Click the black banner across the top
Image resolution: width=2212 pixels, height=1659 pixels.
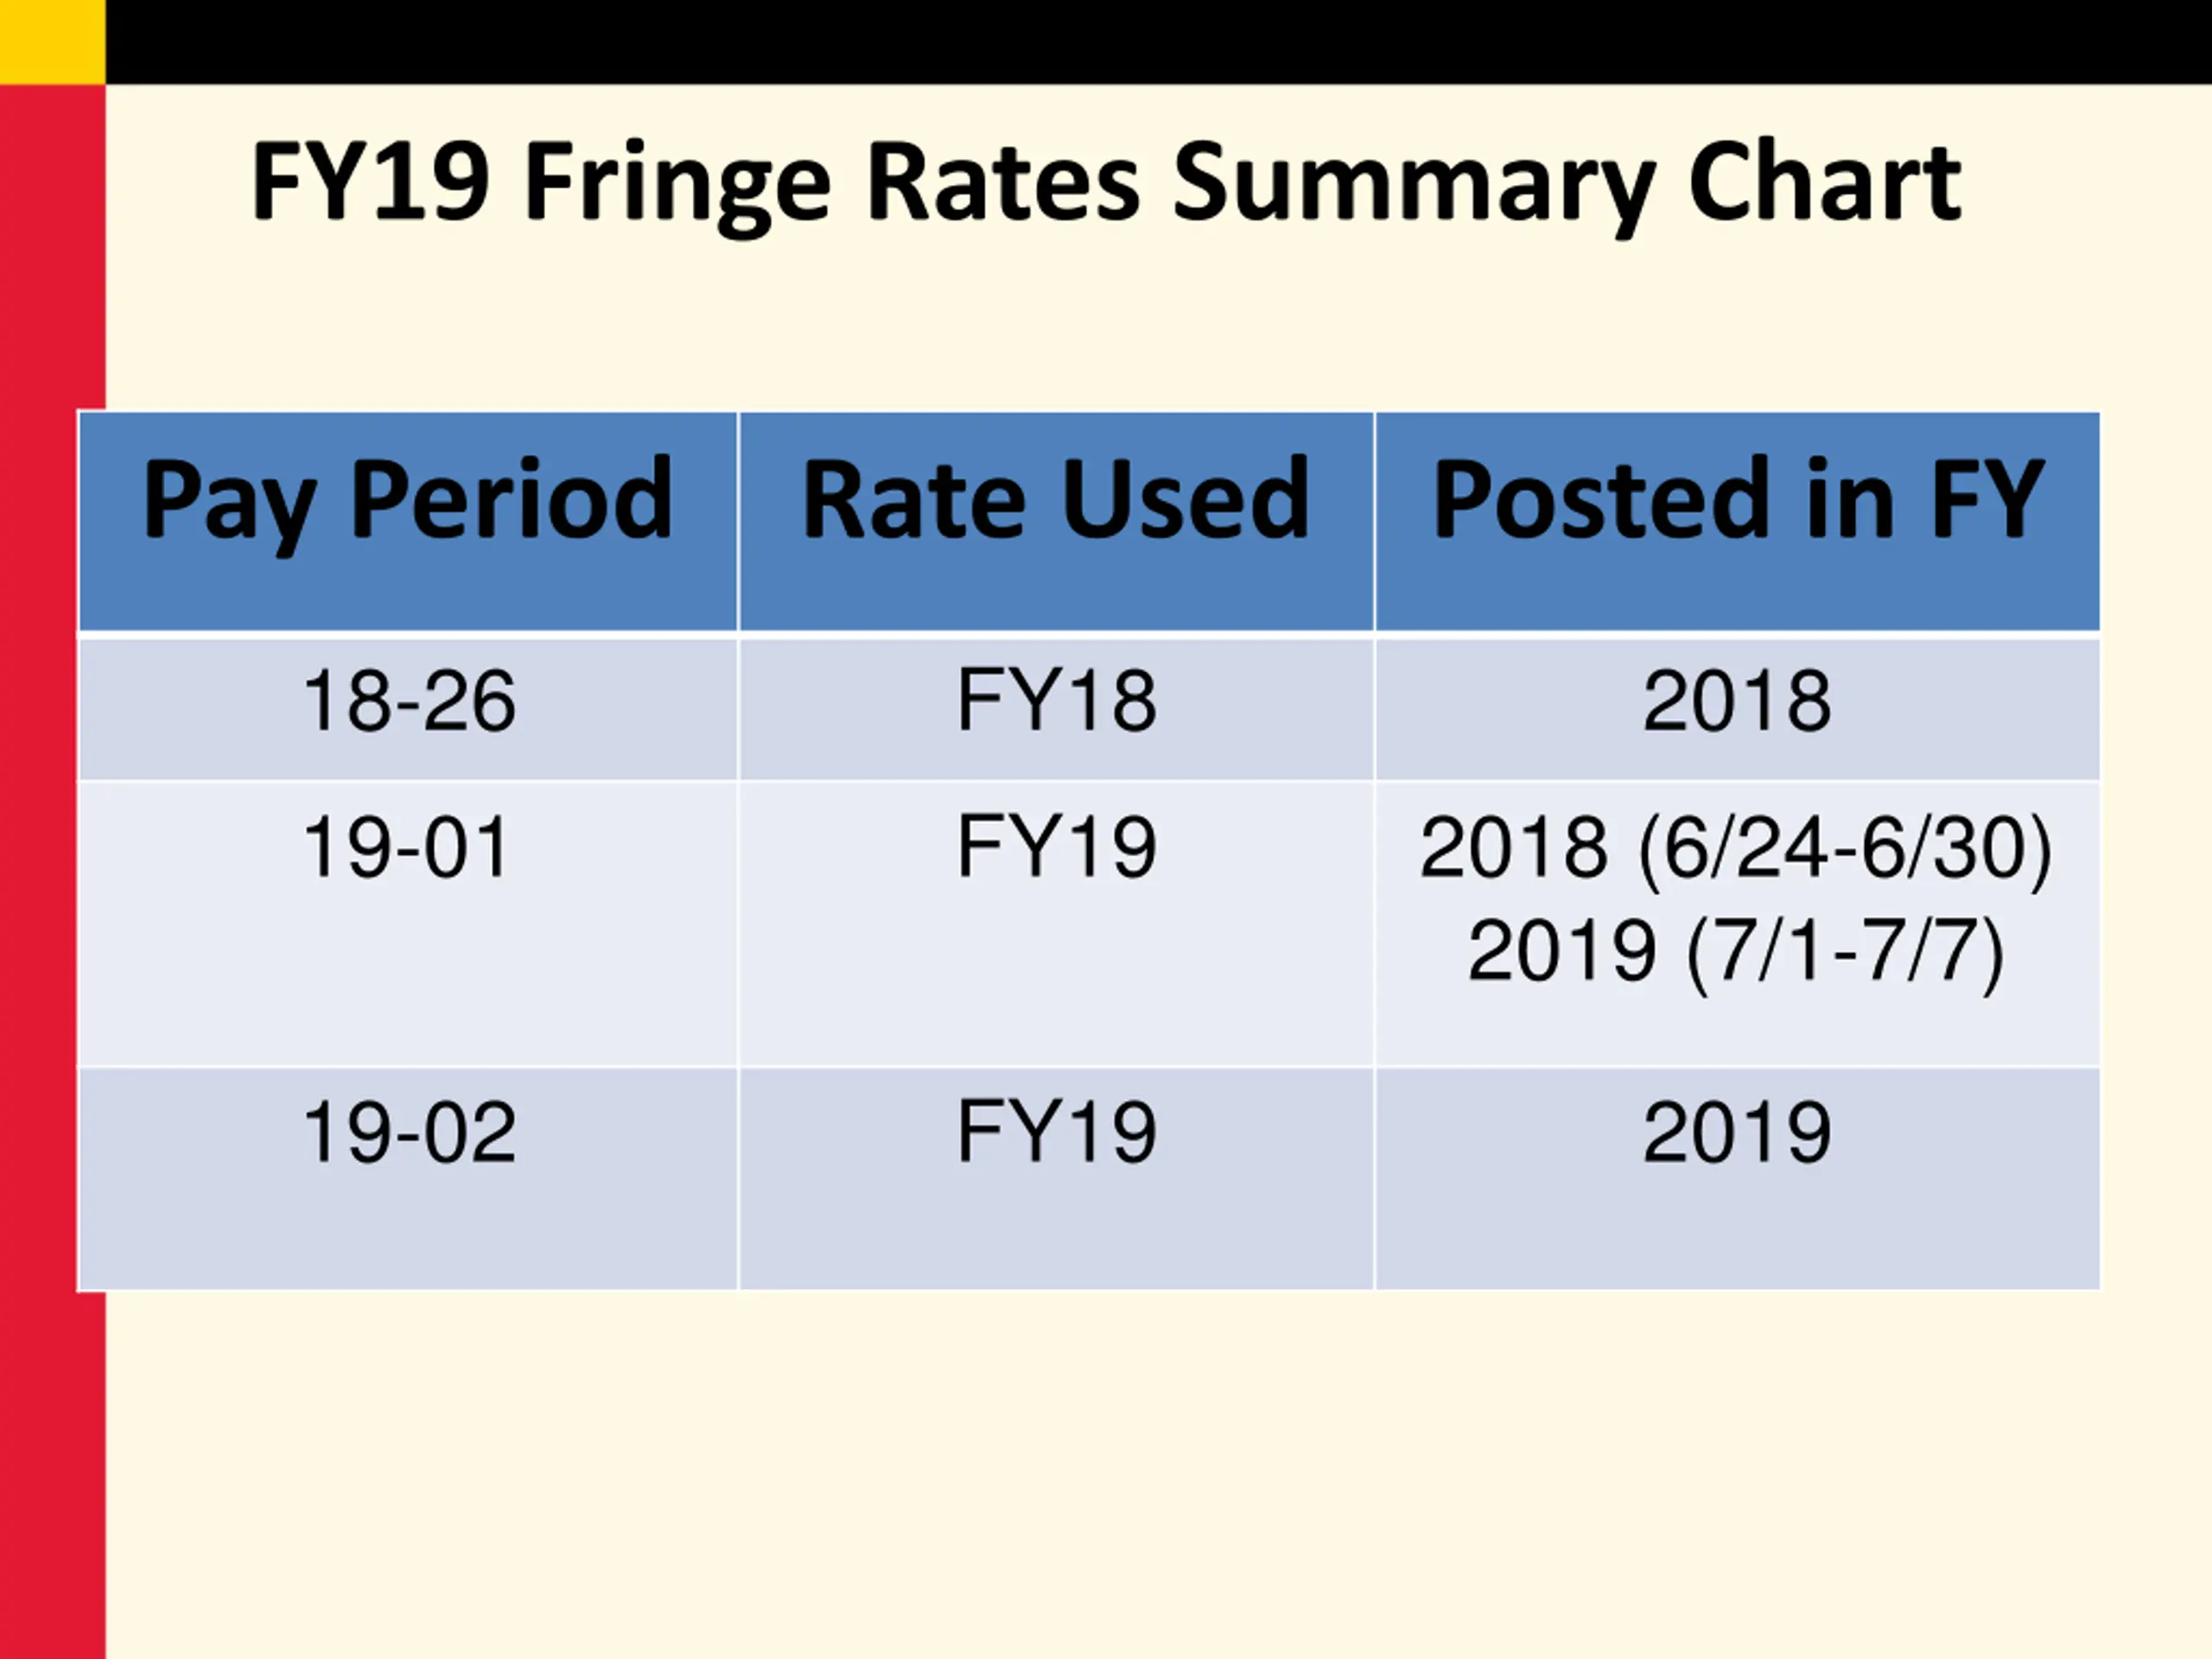[1150, 41]
